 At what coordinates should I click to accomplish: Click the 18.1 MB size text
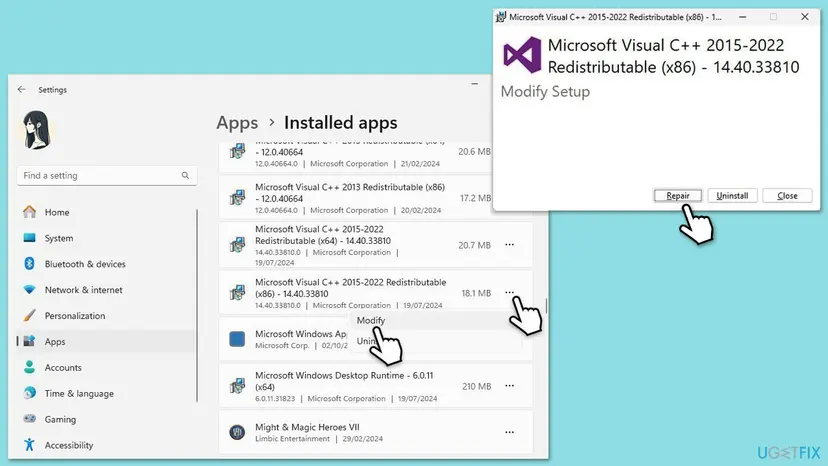[x=476, y=293]
